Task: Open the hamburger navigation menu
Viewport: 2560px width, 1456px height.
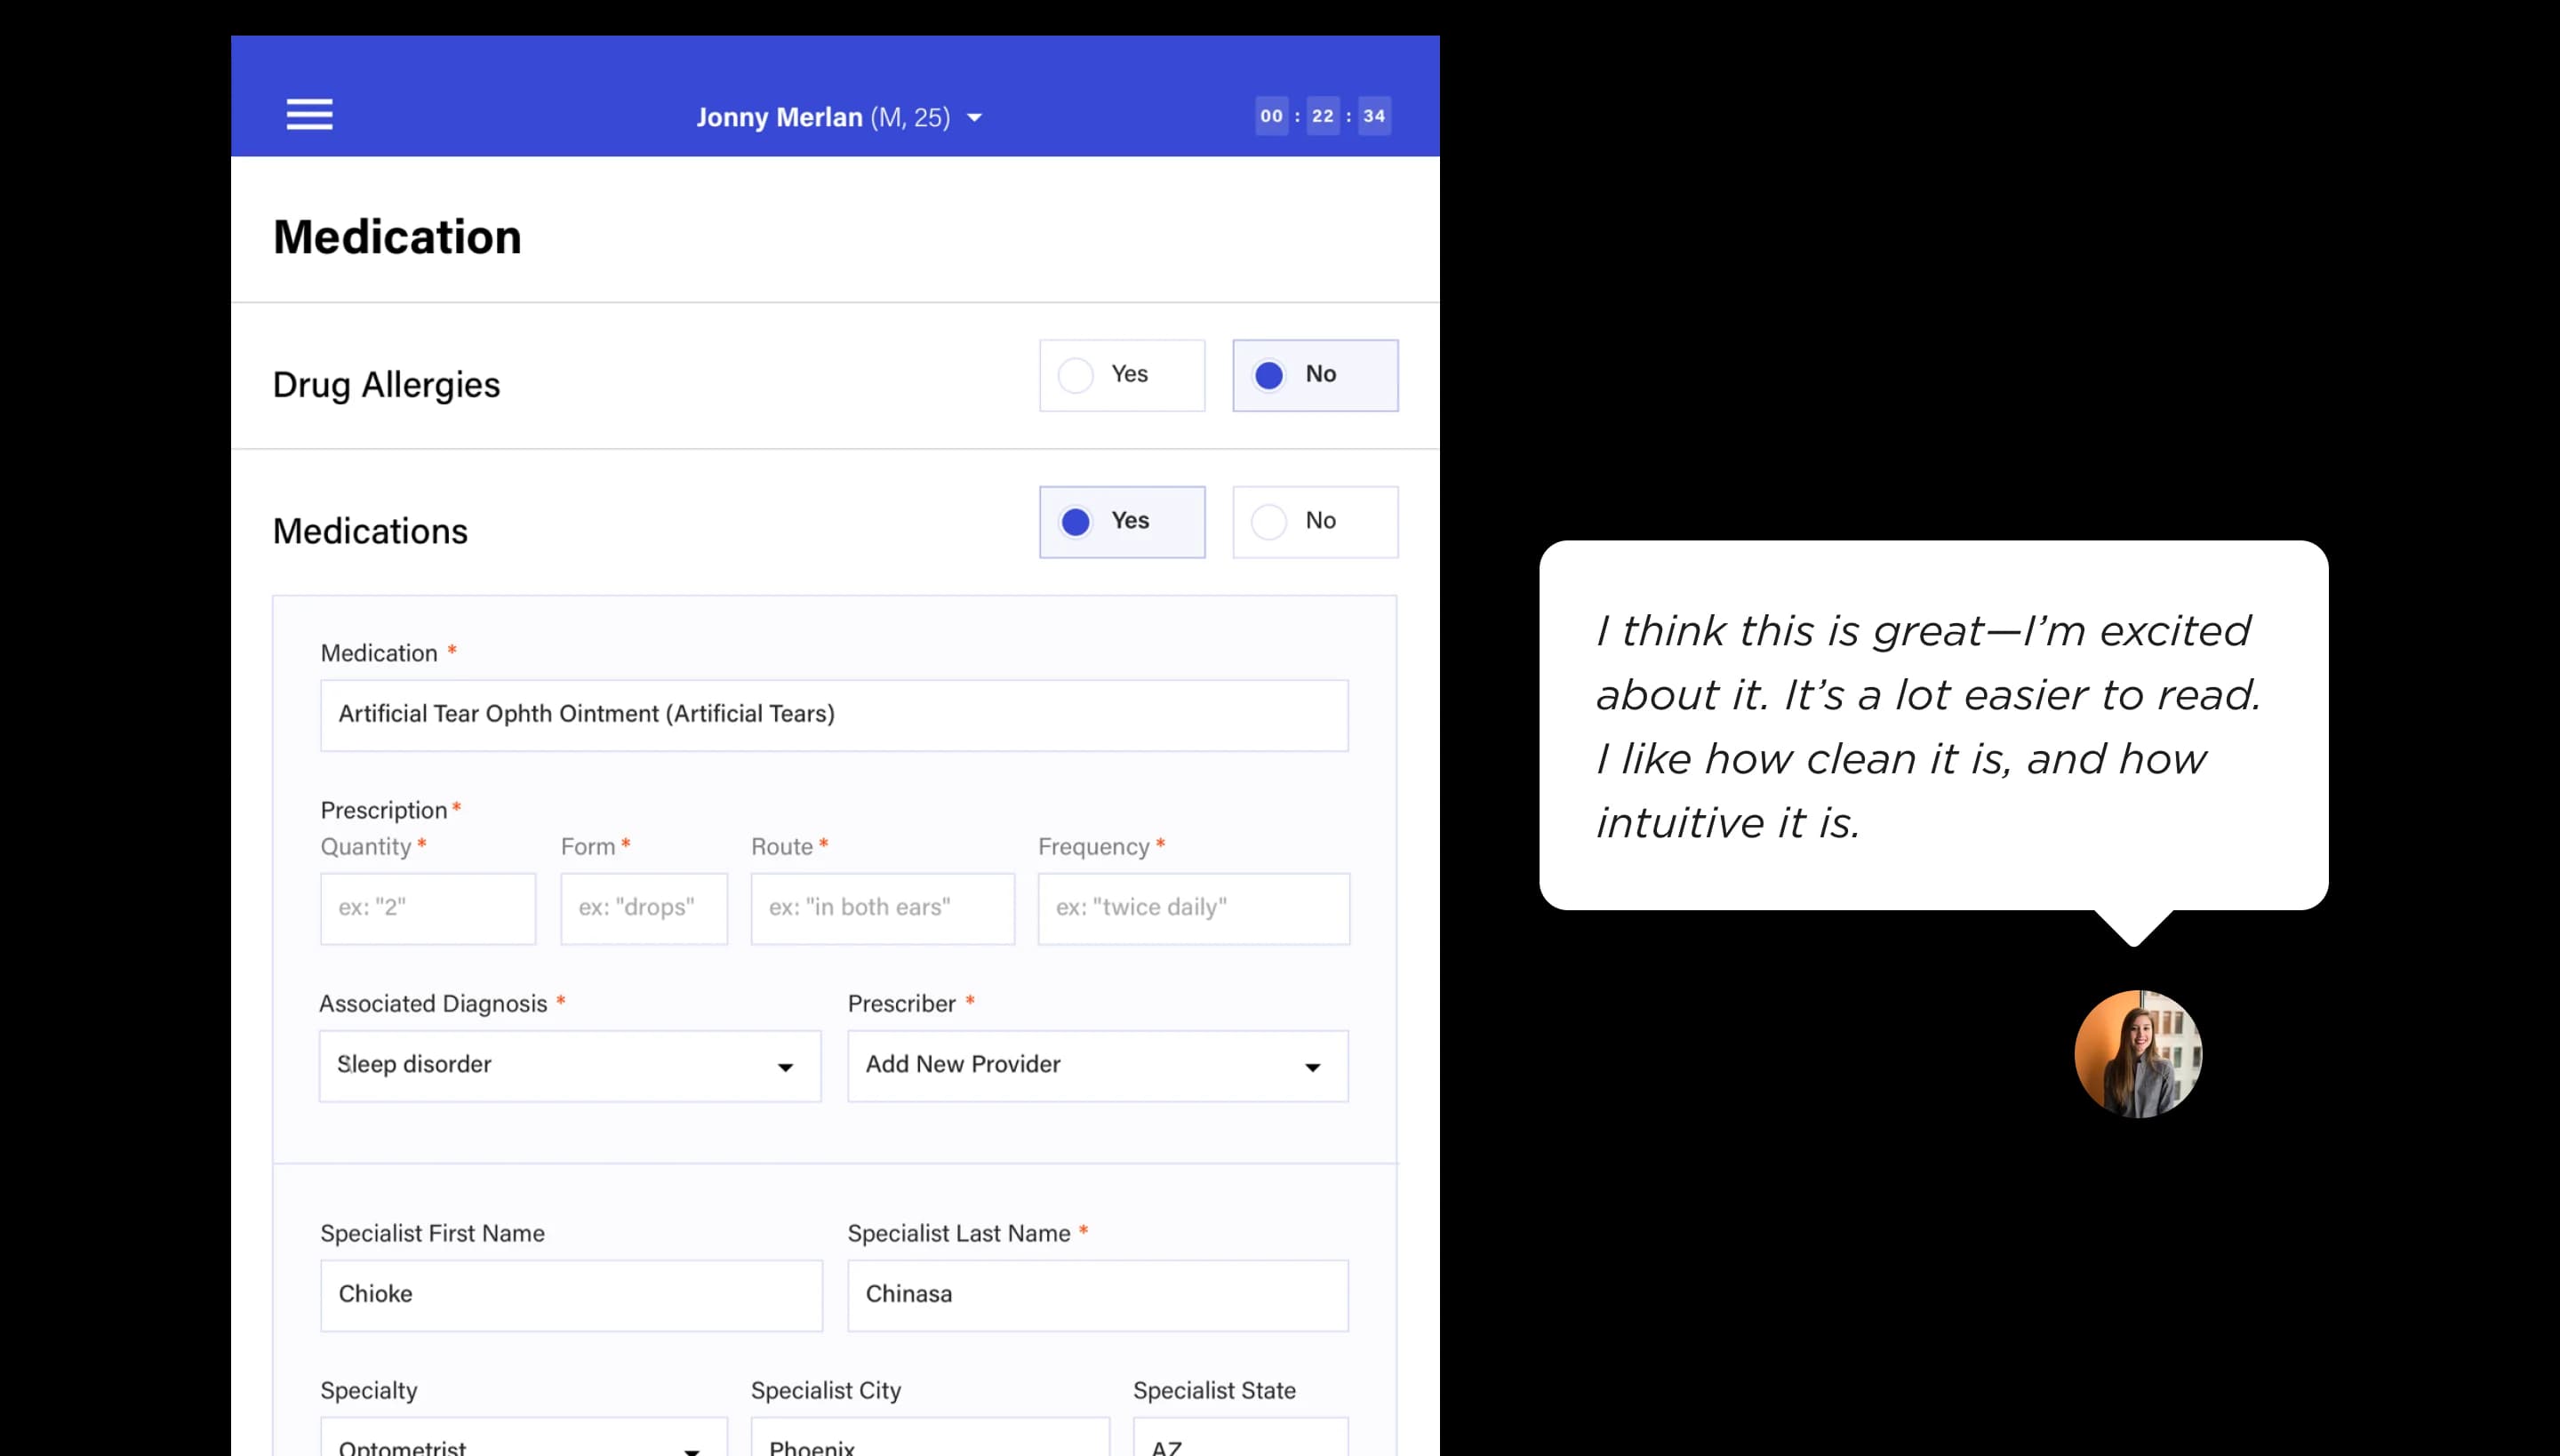Action: click(309, 114)
